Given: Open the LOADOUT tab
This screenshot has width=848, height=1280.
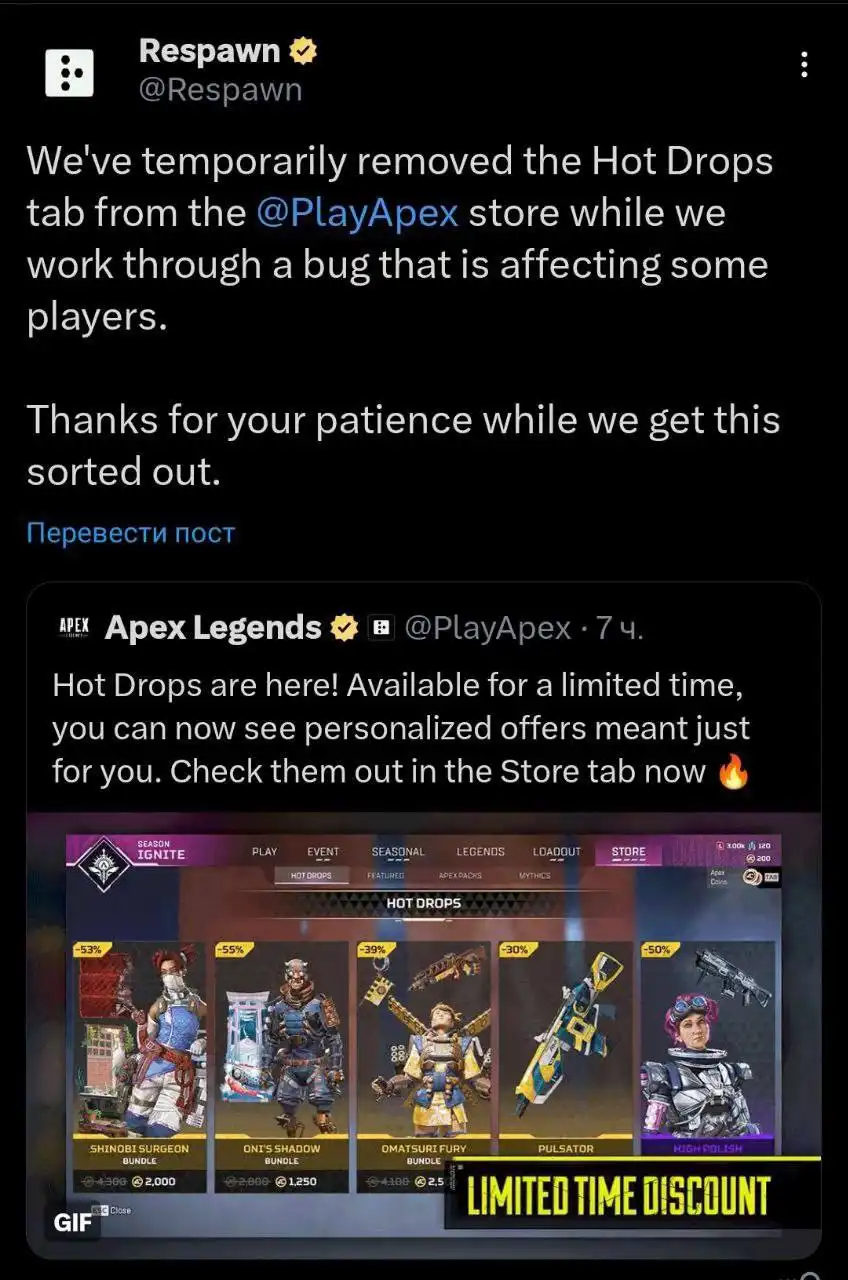Looking at the screenshot, I should tap(557, 852).
